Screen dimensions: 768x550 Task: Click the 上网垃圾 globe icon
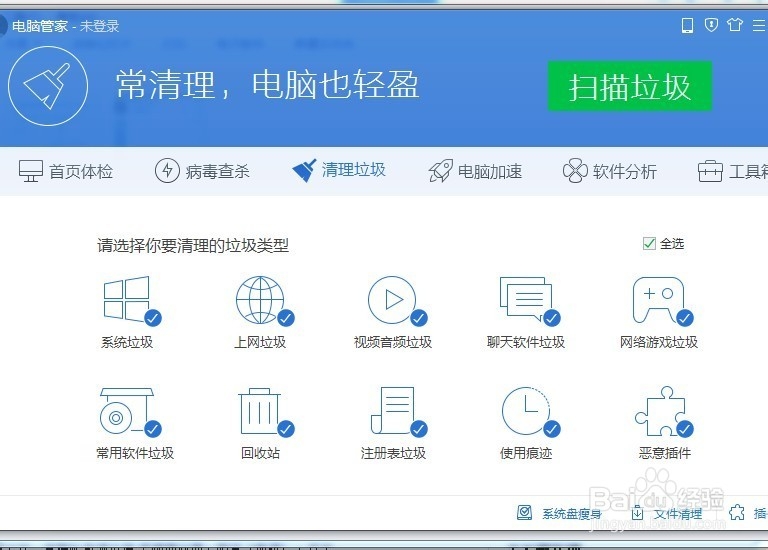click(260, 300)
